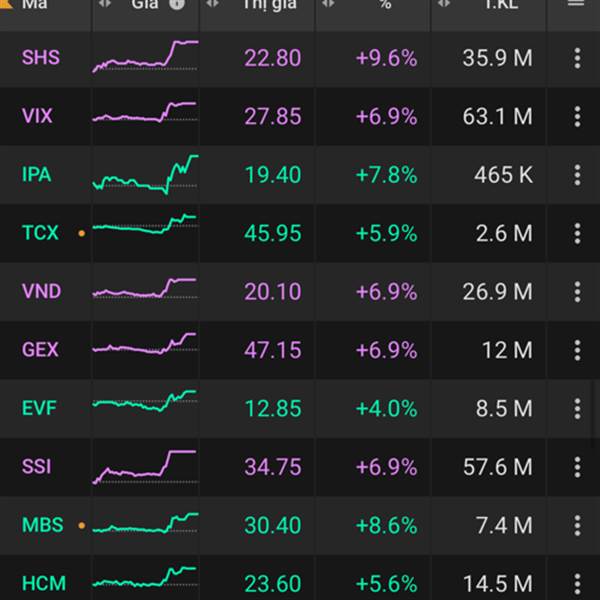Open the hamburger menu in table header
600x600 pixels.
(575, 4)
